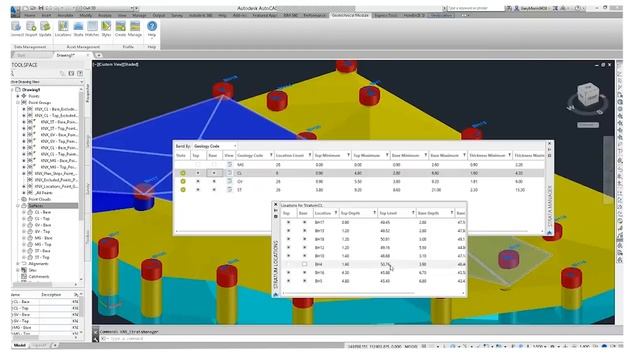Click the Toolspace panorama icon beside help
Screen dimensions: 640x360
tap(71, 73)
